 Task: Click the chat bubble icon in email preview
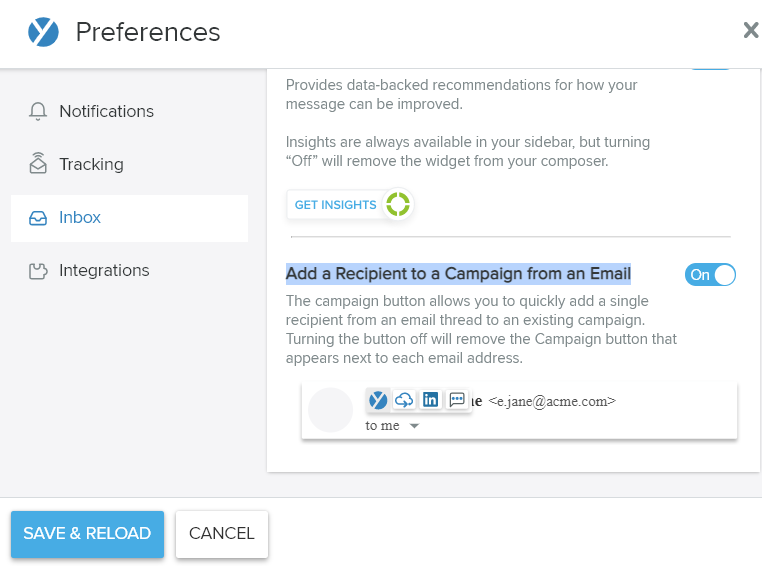(x=457, y=400)
